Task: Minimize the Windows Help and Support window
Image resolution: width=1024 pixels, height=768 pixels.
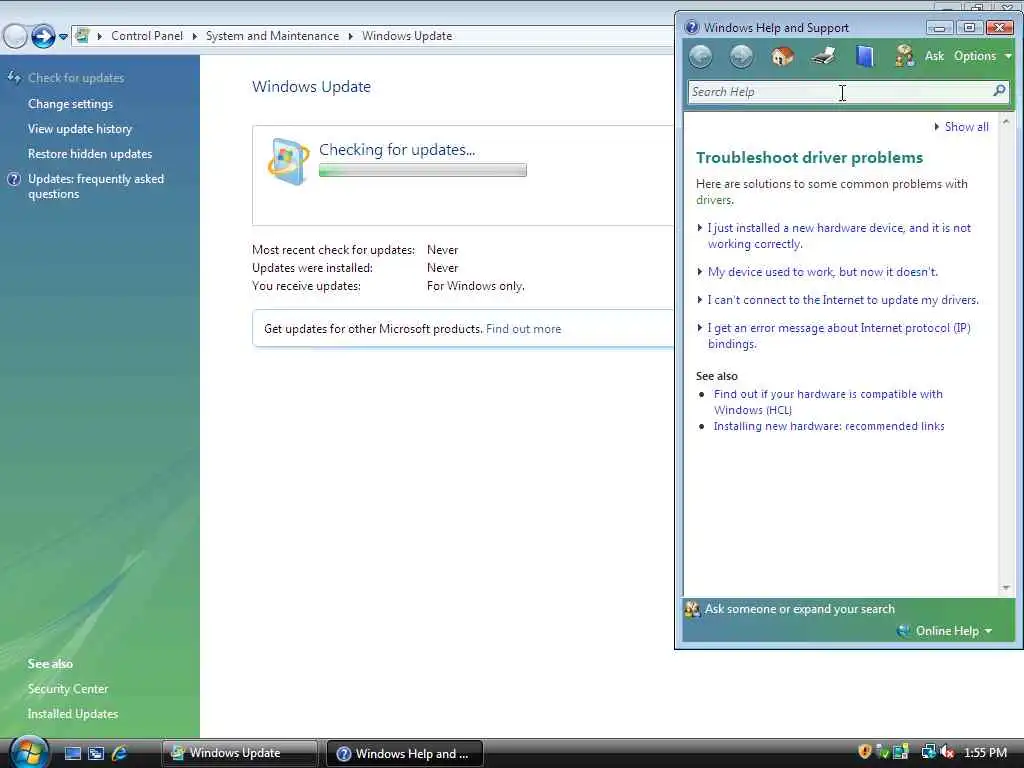Action: [x=939, y=27]
